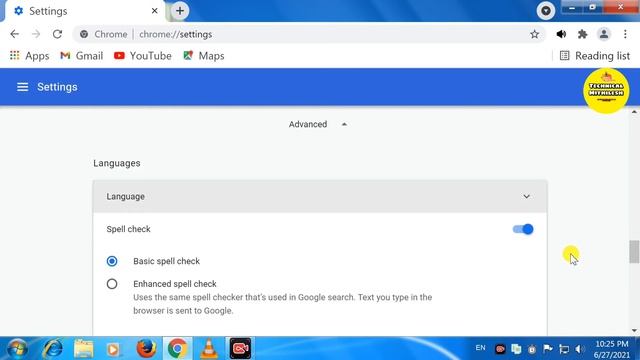Open File Explorer folder on taskbar
Screen dimensions: 640x360
(84, 349)
